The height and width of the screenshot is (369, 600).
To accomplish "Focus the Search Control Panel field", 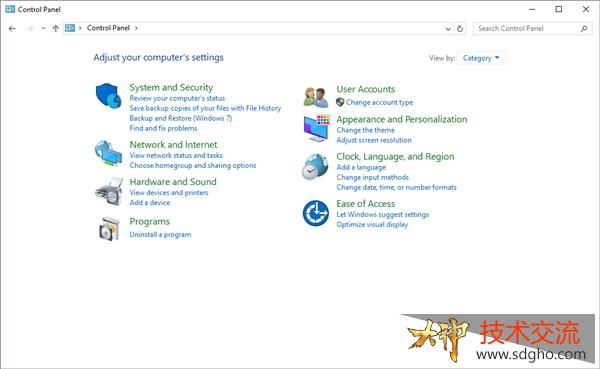I will (533, 28).
